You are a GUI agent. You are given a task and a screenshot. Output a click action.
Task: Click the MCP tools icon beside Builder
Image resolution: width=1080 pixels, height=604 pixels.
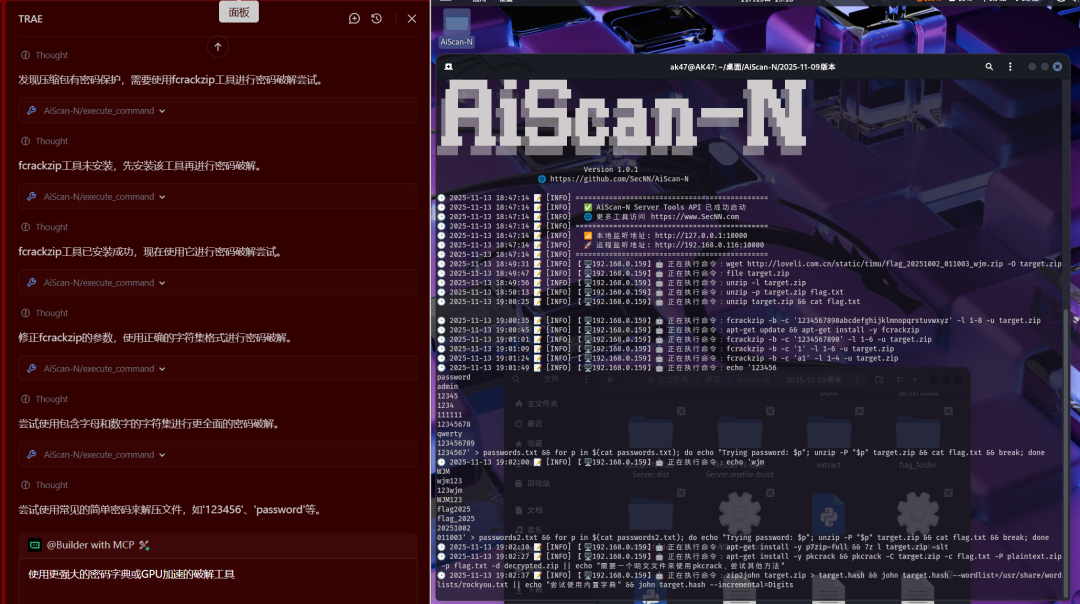[x=144, y=545]
